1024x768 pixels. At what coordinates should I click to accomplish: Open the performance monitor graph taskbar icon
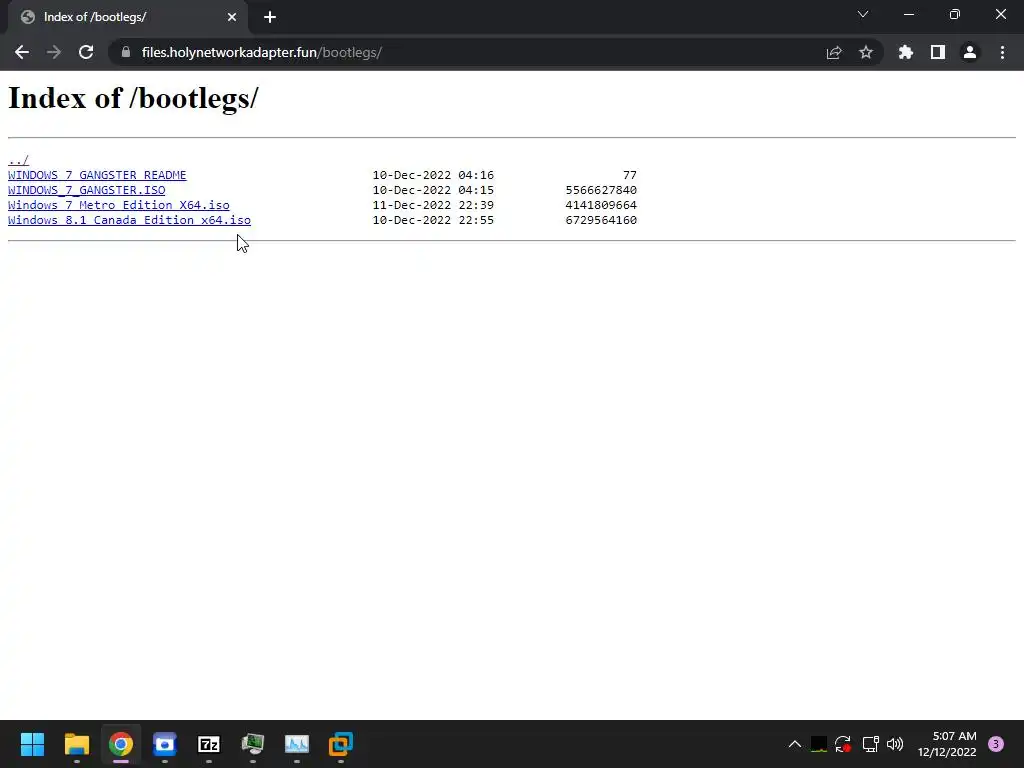click(x=296, y=744)
